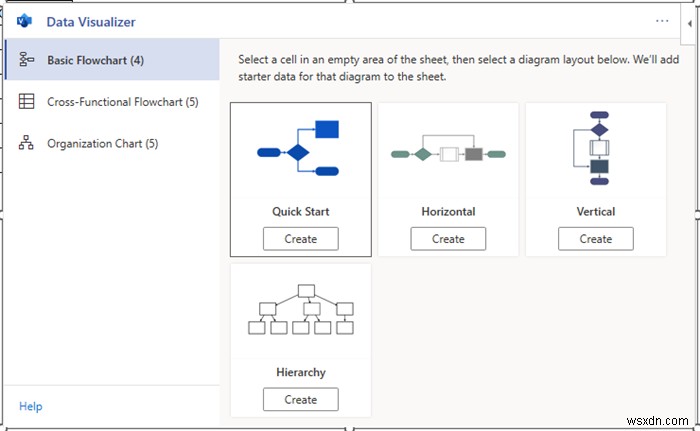
Task: Open the three-dots more options menu
Action: [662, 21]
